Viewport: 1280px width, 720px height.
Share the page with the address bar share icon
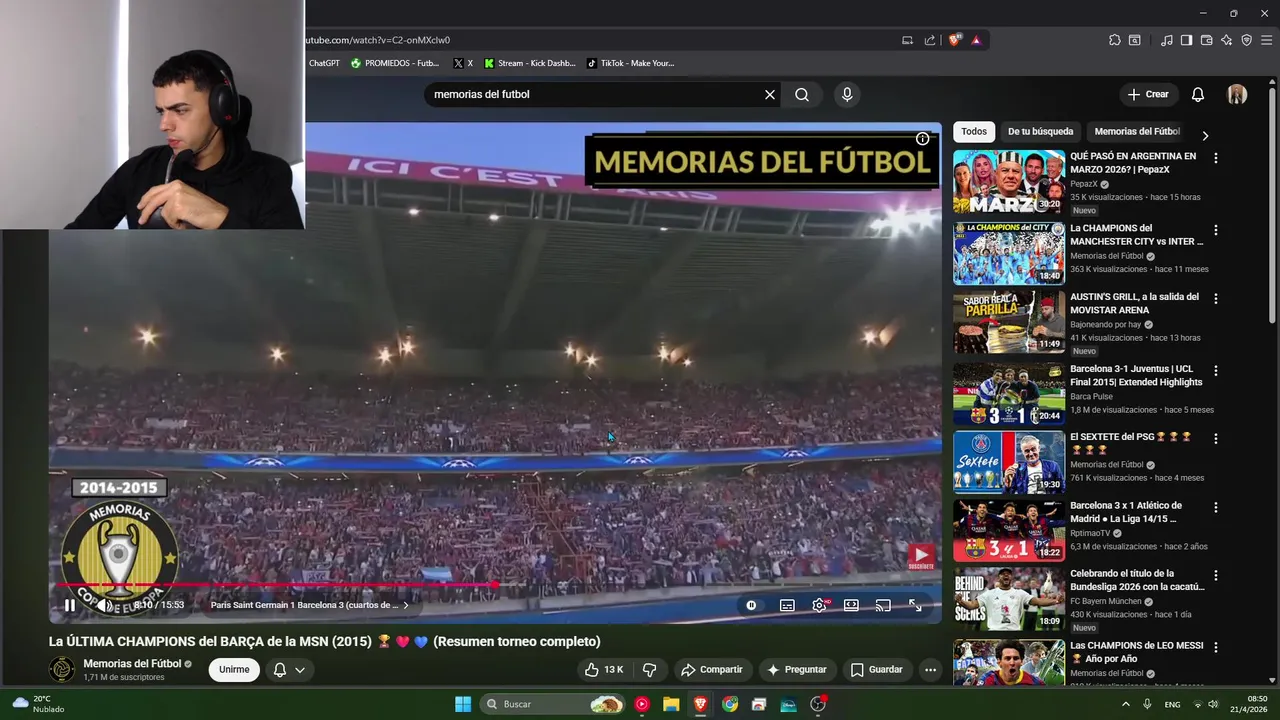(x=930, y=40)
